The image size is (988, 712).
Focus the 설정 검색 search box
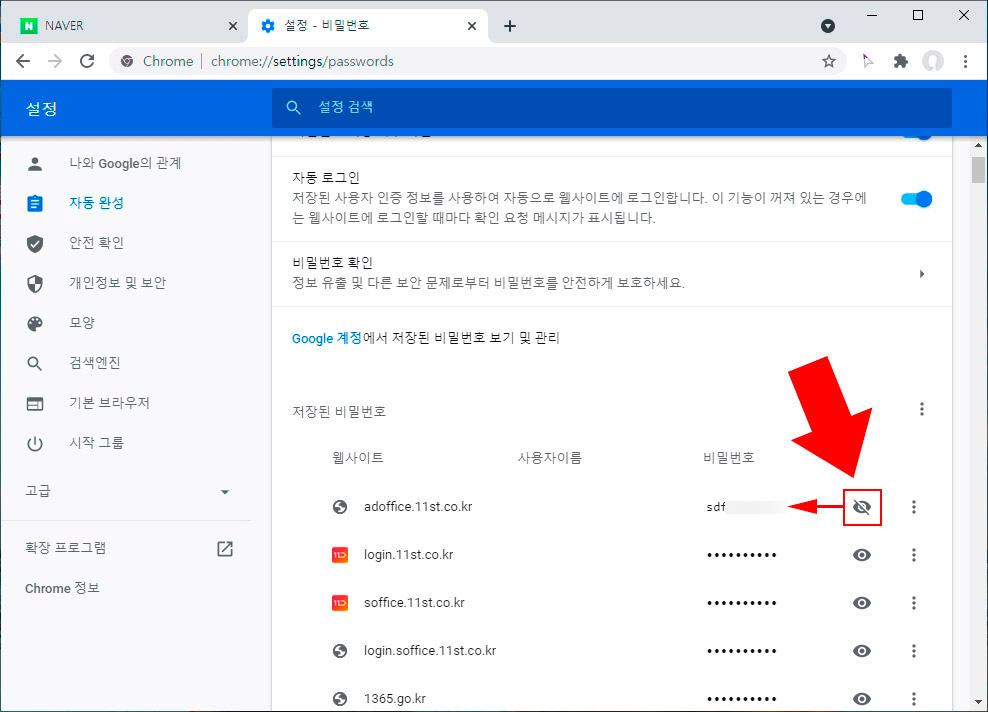611,107
